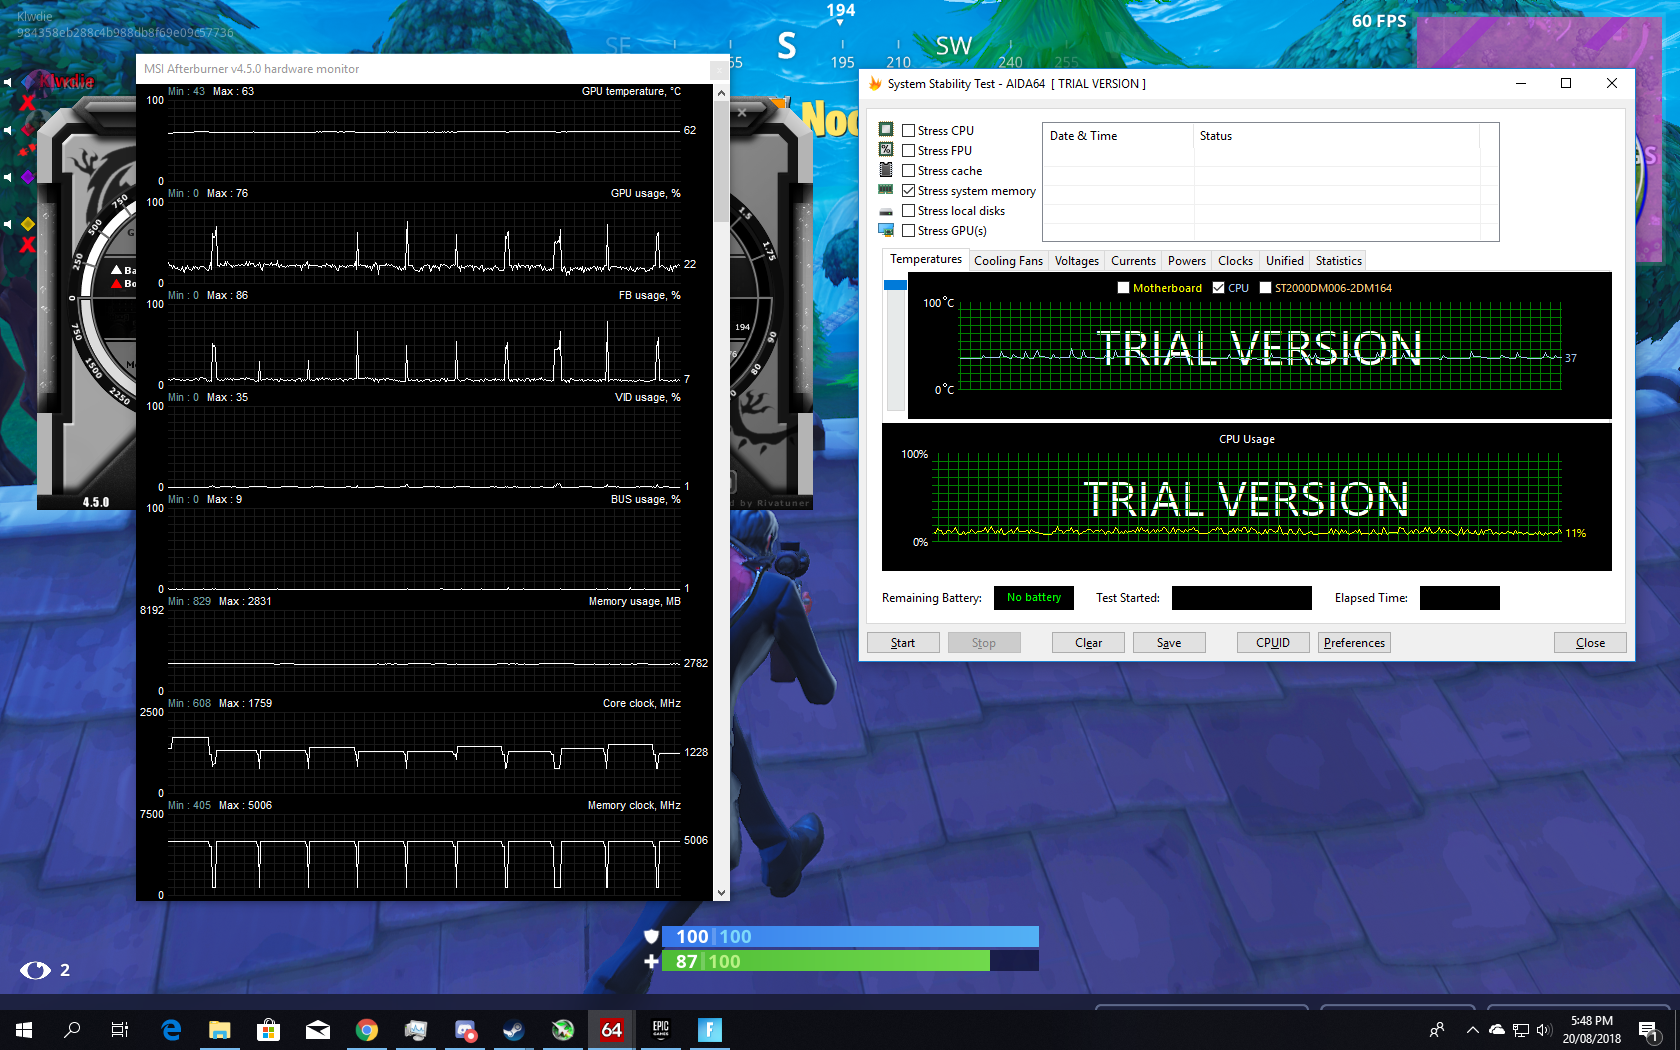Viewport: 1680px width, 1050px height.
Task: Open Microsoft Edge from the taskbar
Action: tap(171, 1029)
